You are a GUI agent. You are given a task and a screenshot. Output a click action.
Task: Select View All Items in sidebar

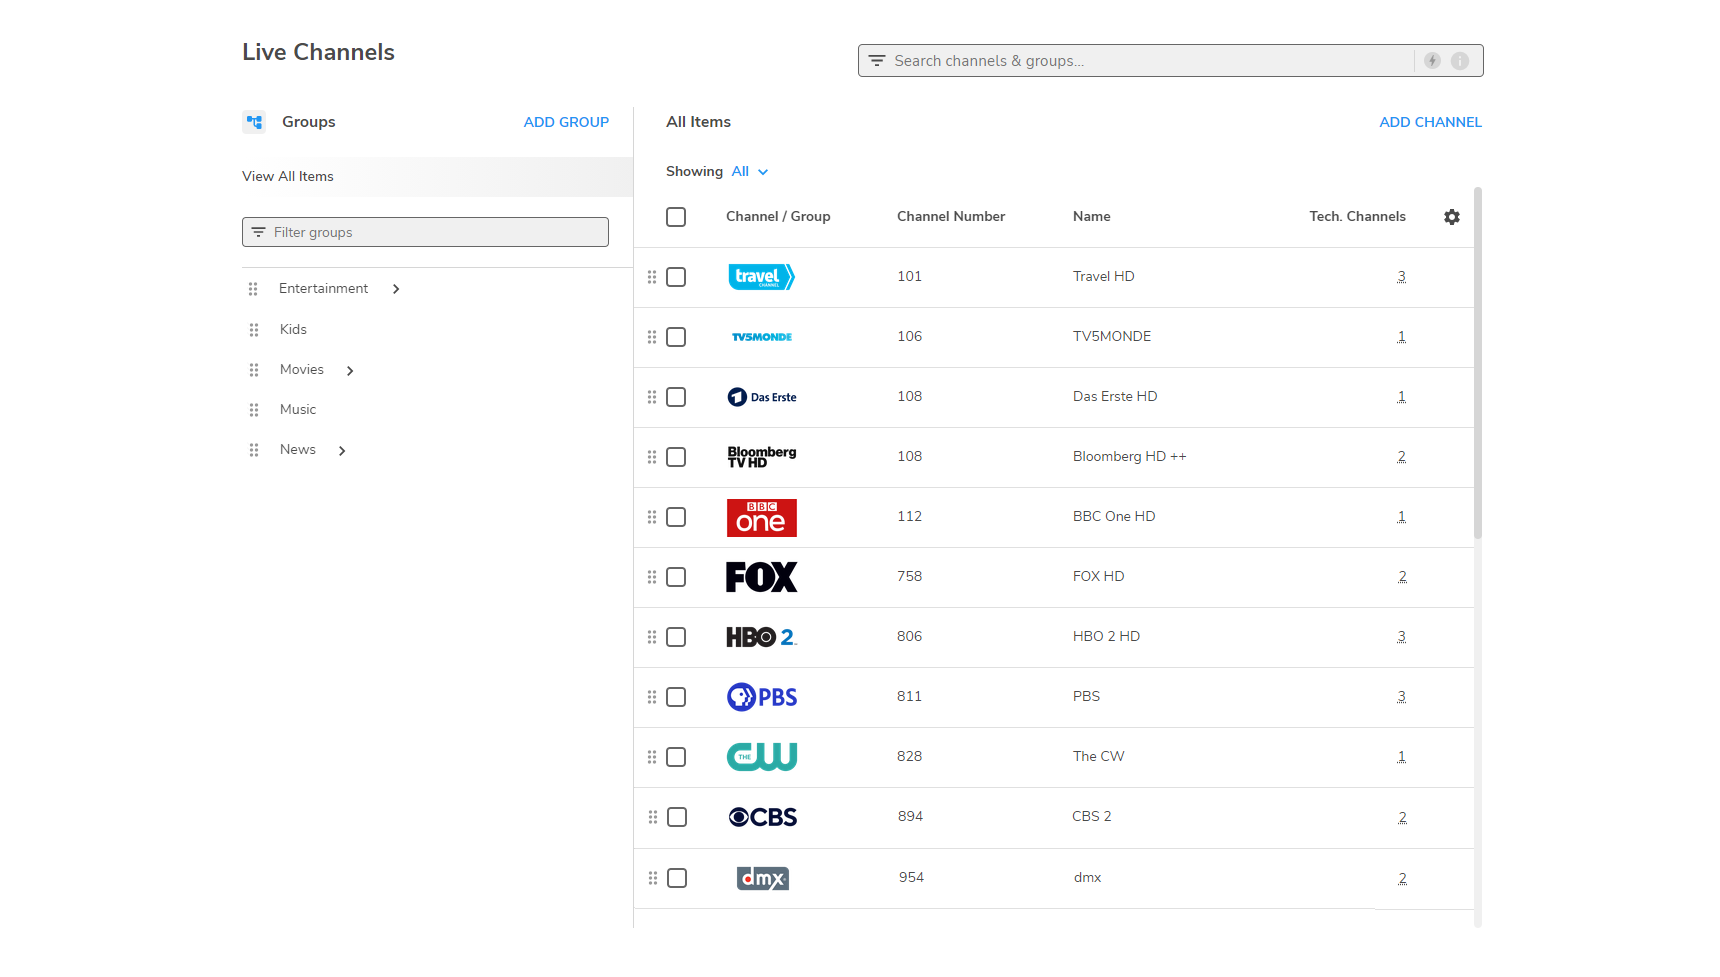288,177
